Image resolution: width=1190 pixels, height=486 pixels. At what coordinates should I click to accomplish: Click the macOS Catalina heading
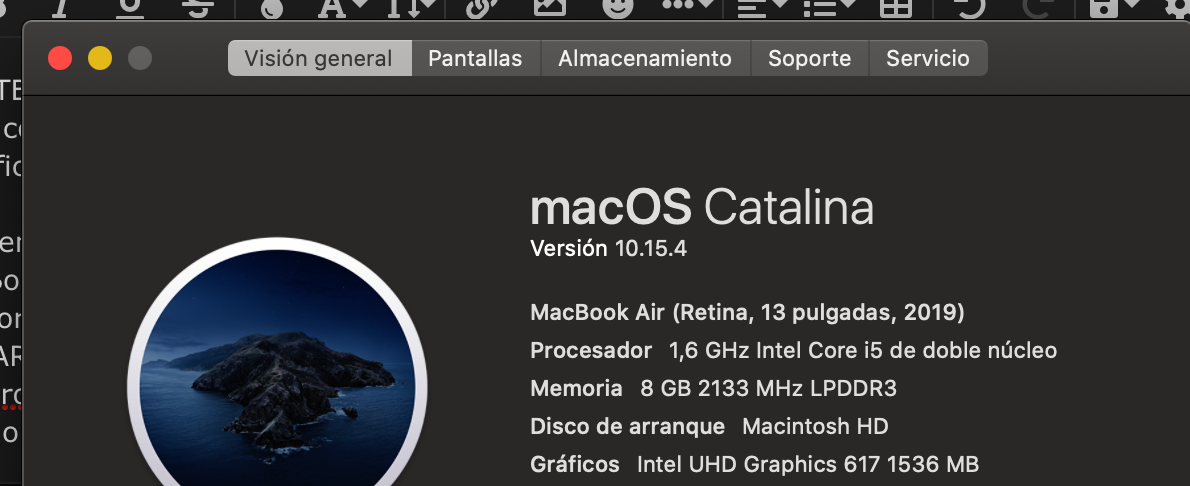[702, 207]
